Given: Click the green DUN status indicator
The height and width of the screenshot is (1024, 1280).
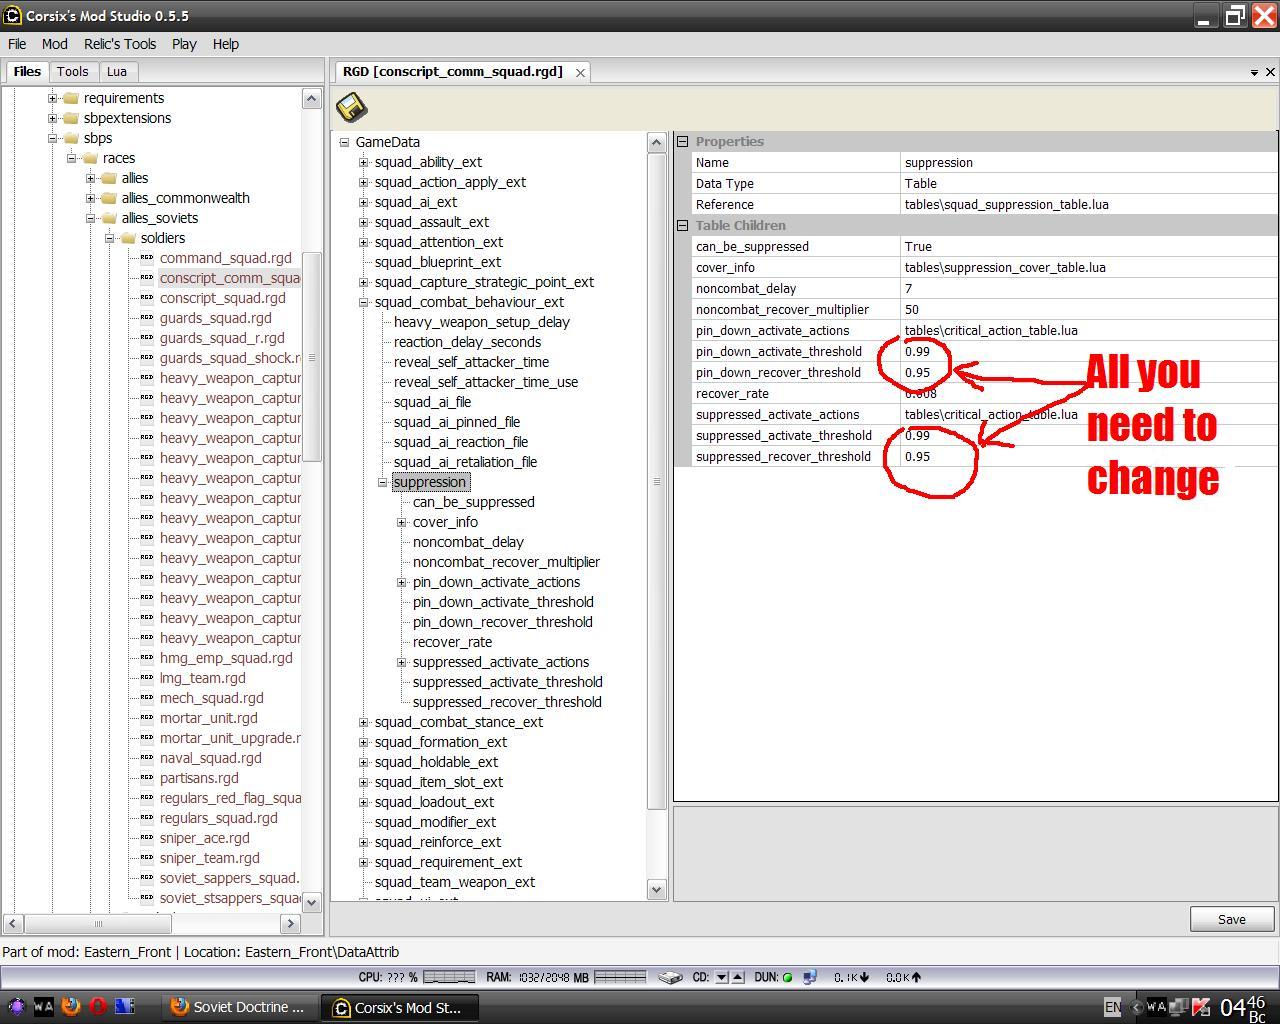Looking at the screenshot, I should [x=787, y=978].
